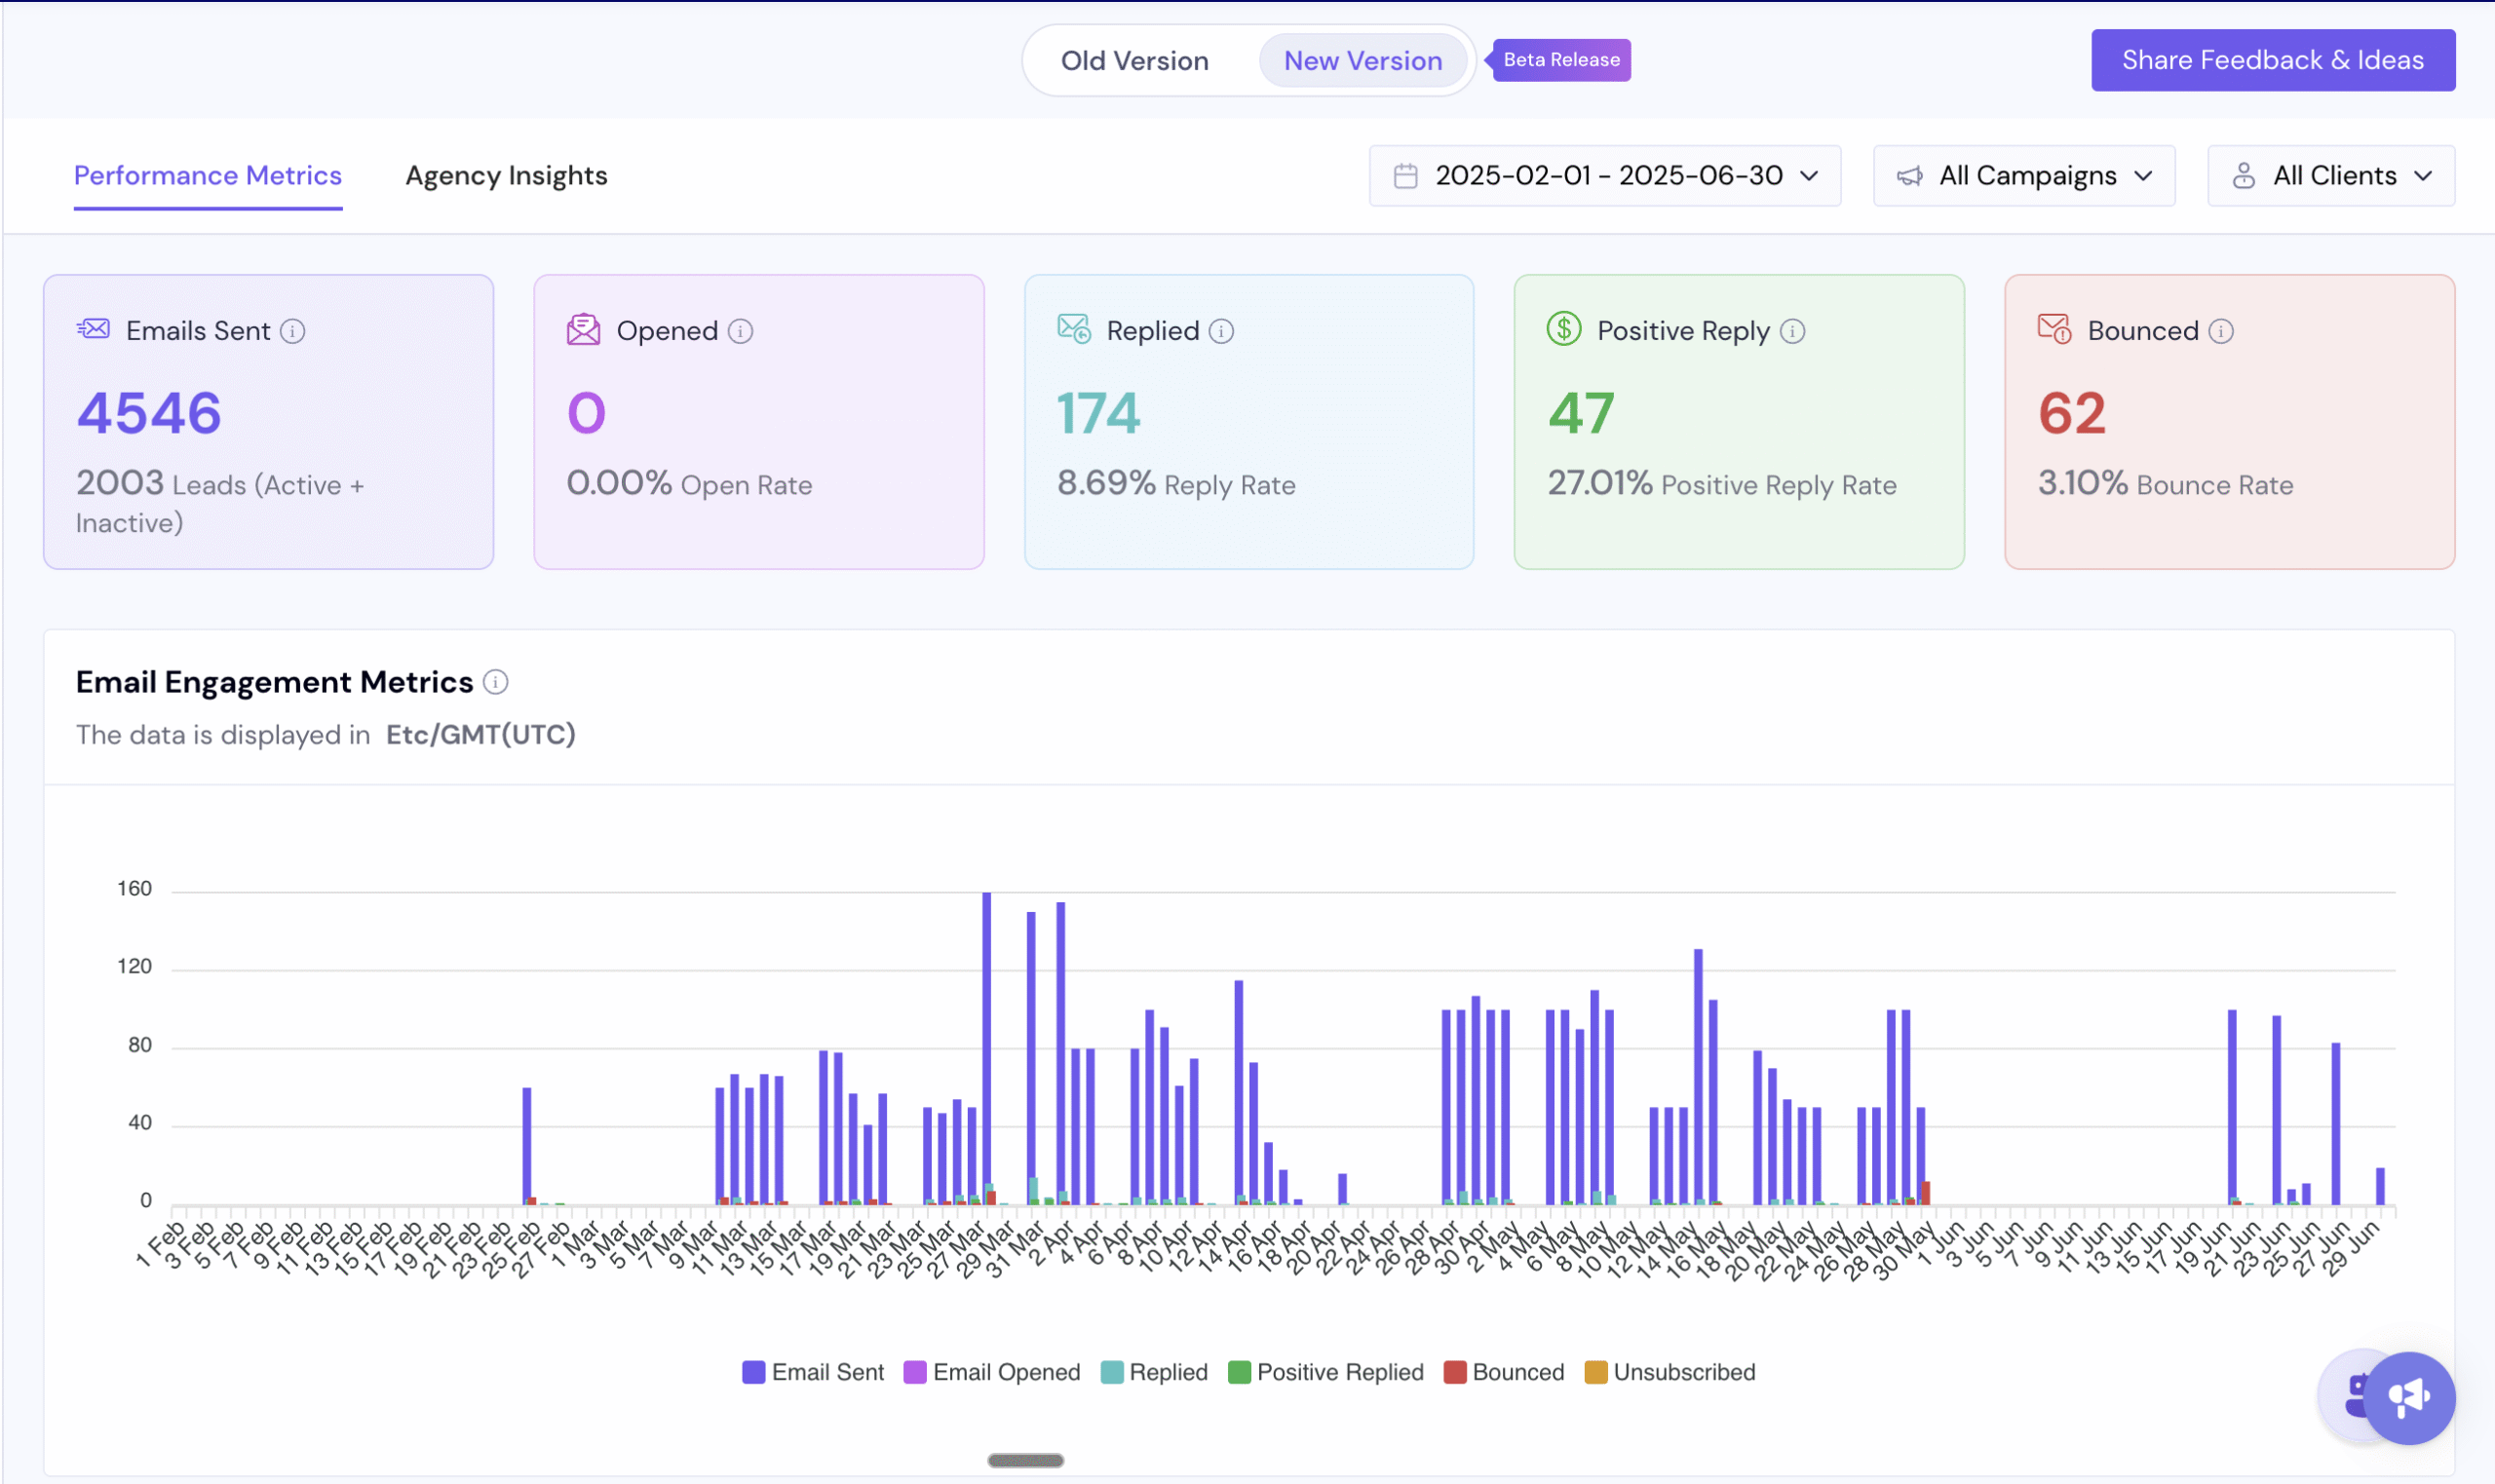Image resolution: width=2495 pixels, height=1484 pixels.
Task: Hide Bounced series via chart legend
Action: coord(1503,1372)
